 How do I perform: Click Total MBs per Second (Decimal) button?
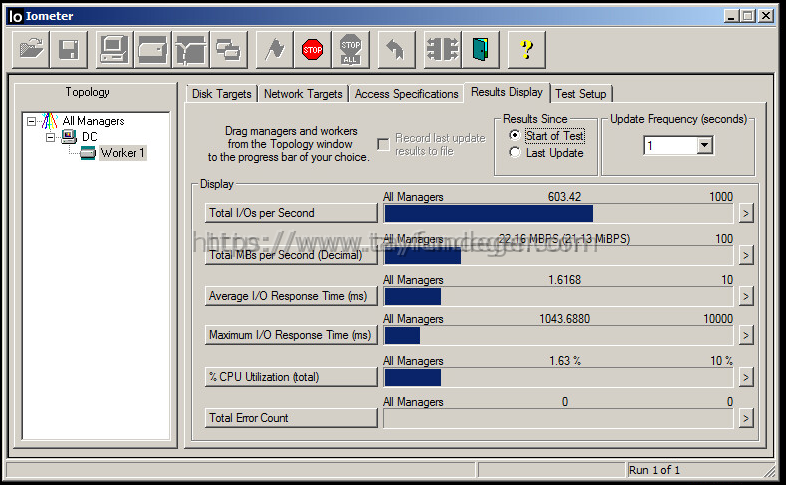(x=291, y=255)
